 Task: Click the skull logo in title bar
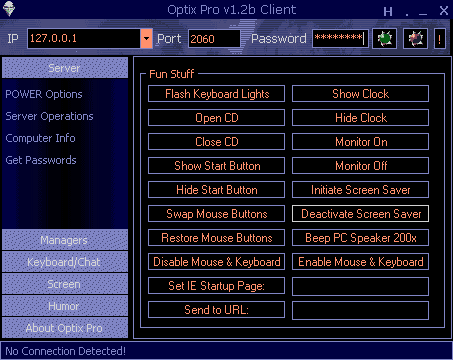click(9, 9)
